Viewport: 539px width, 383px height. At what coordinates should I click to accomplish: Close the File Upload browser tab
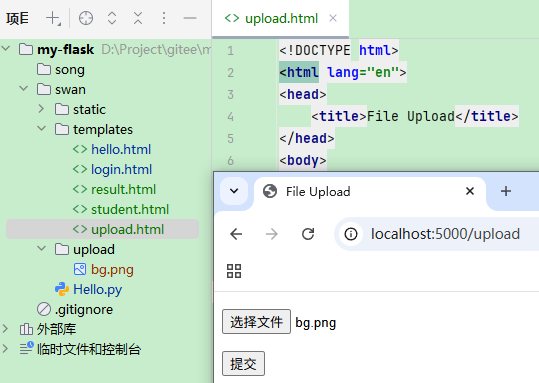tap(470, 191)
